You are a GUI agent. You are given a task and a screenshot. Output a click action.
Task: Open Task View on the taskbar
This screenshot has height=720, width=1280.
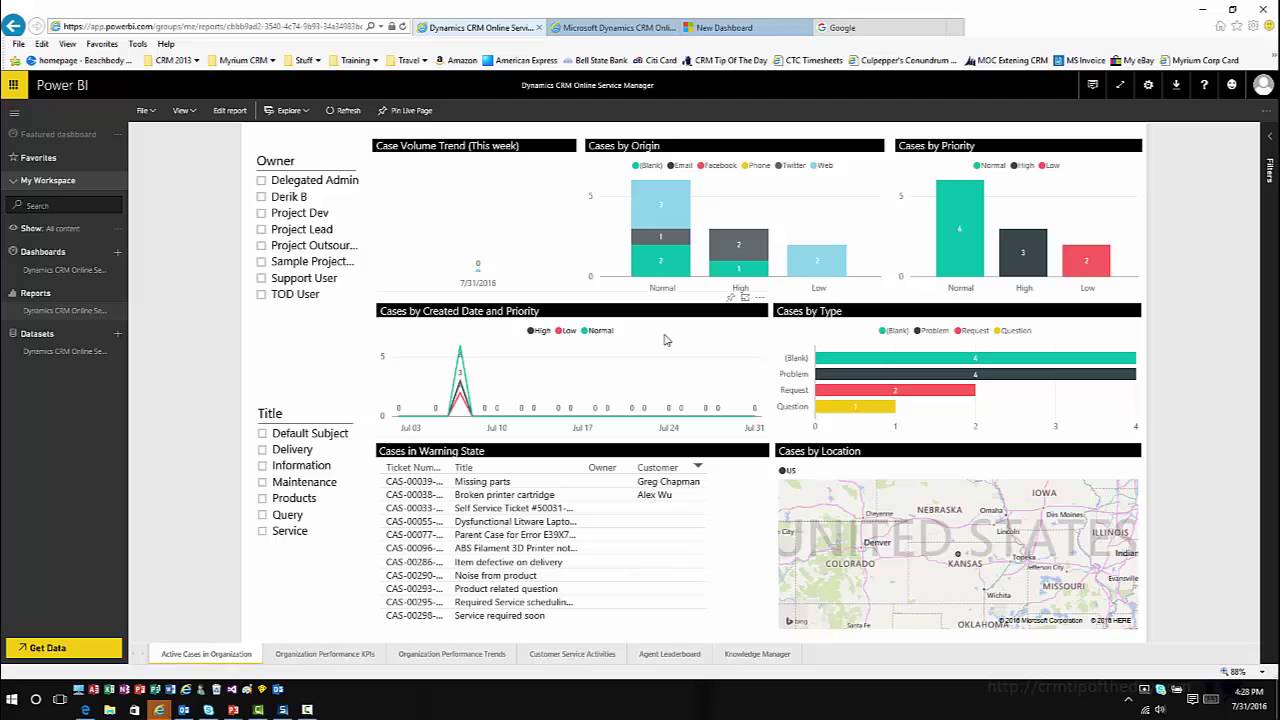pyautogui.click(x=60, y=699)
